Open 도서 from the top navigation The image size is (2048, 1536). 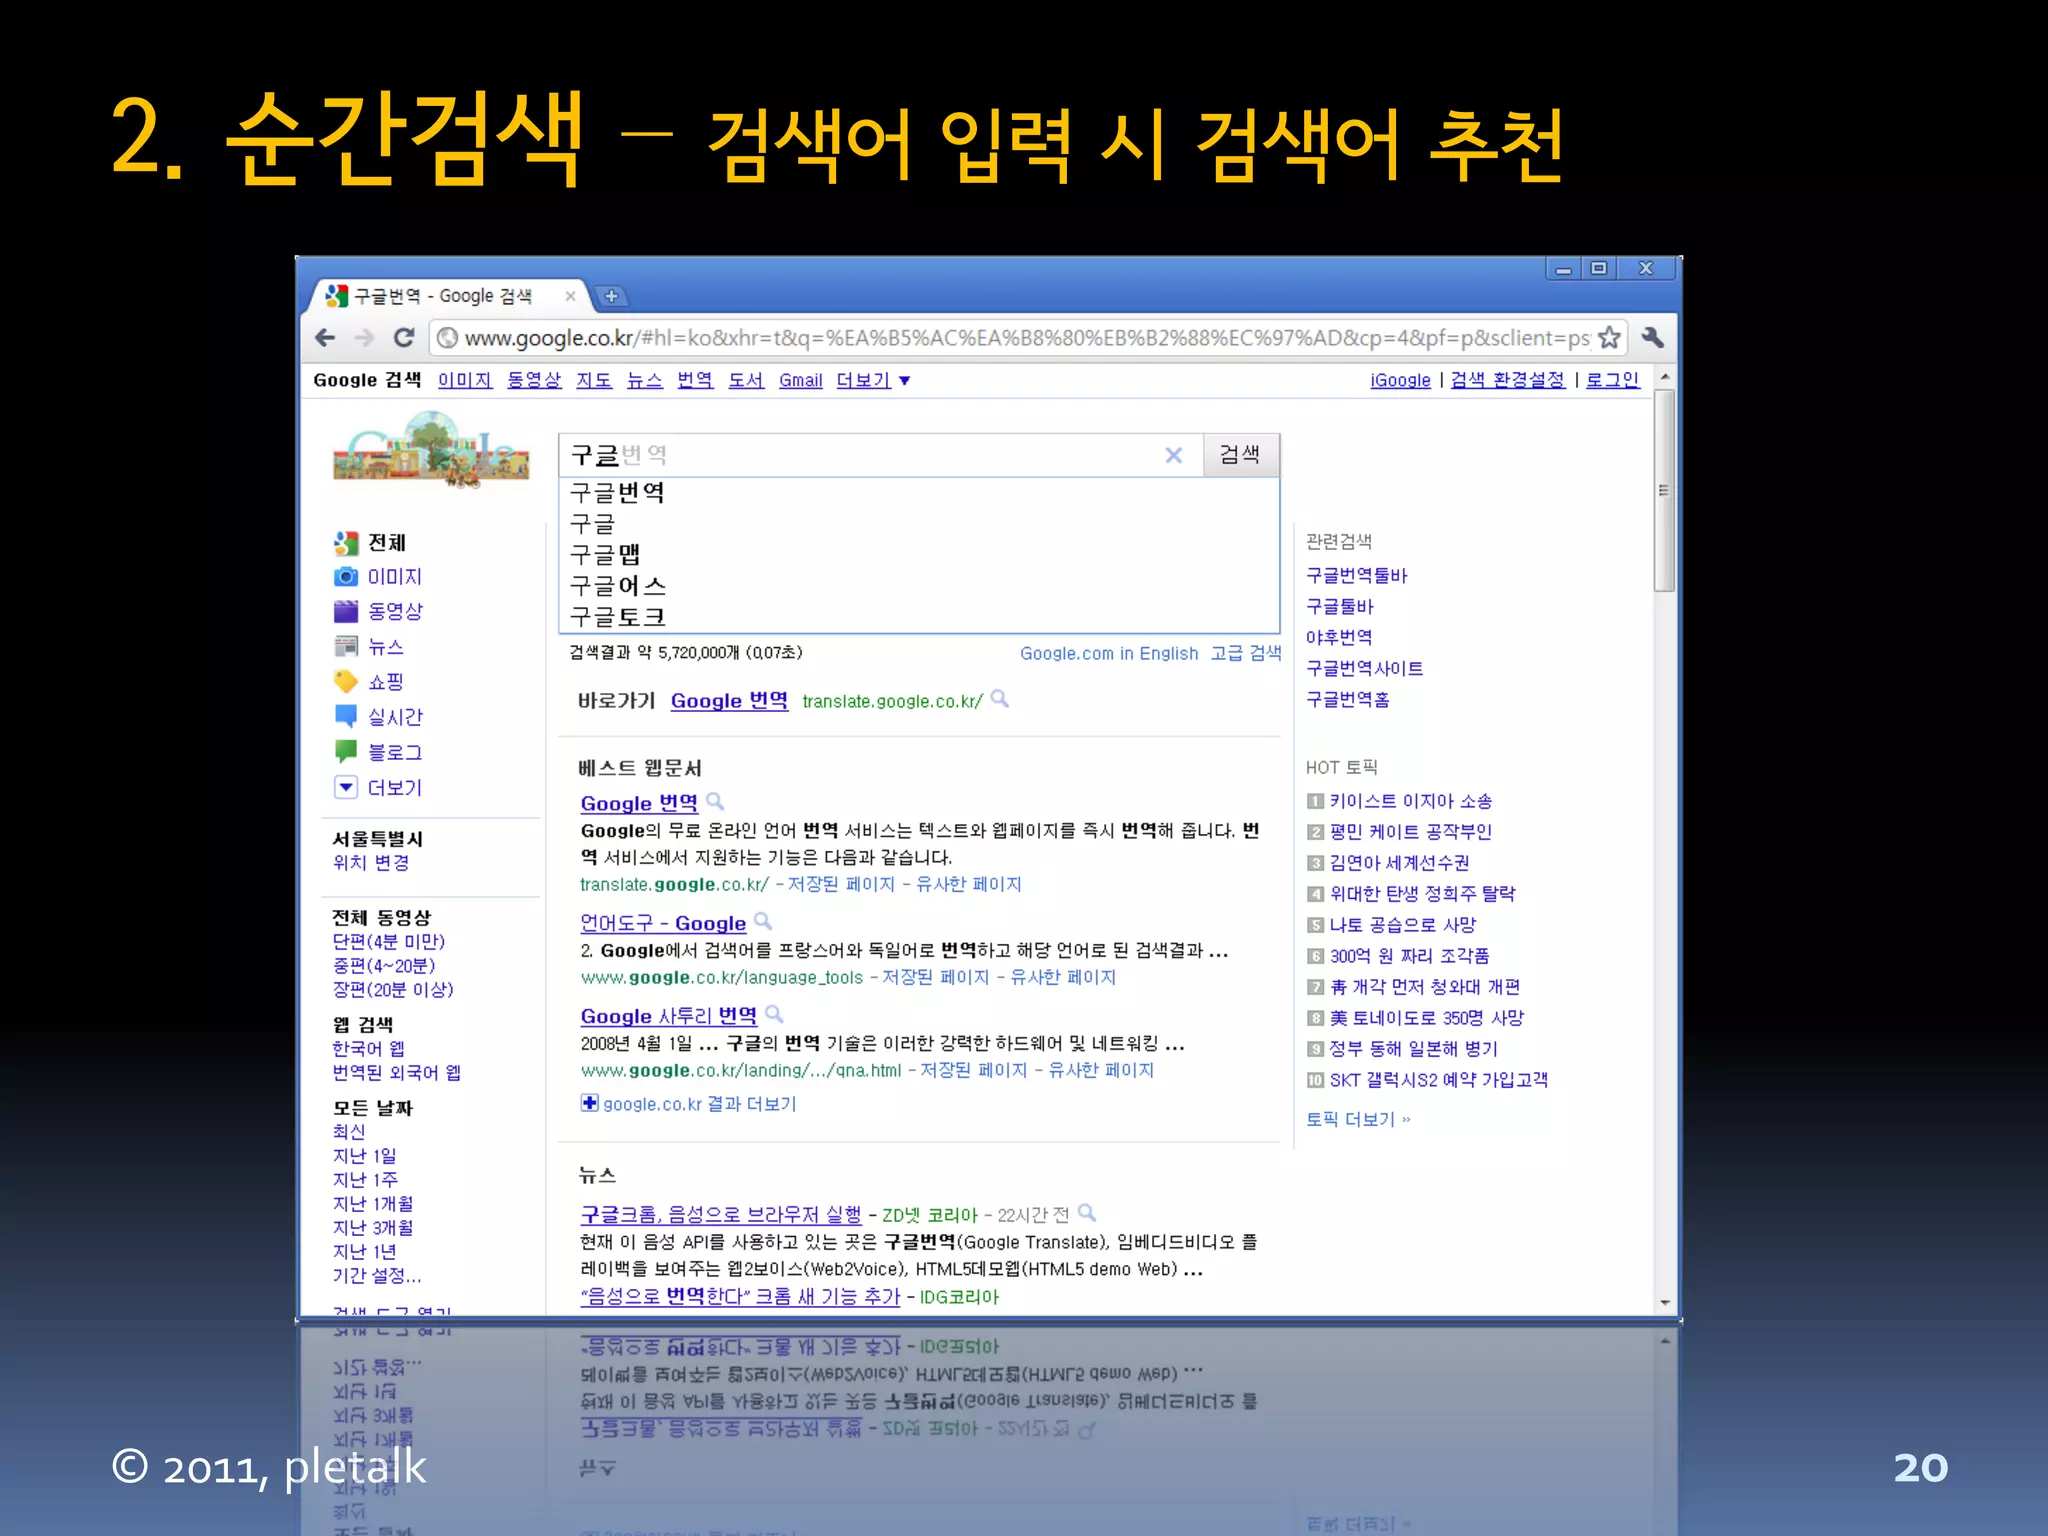coord(746,380)
